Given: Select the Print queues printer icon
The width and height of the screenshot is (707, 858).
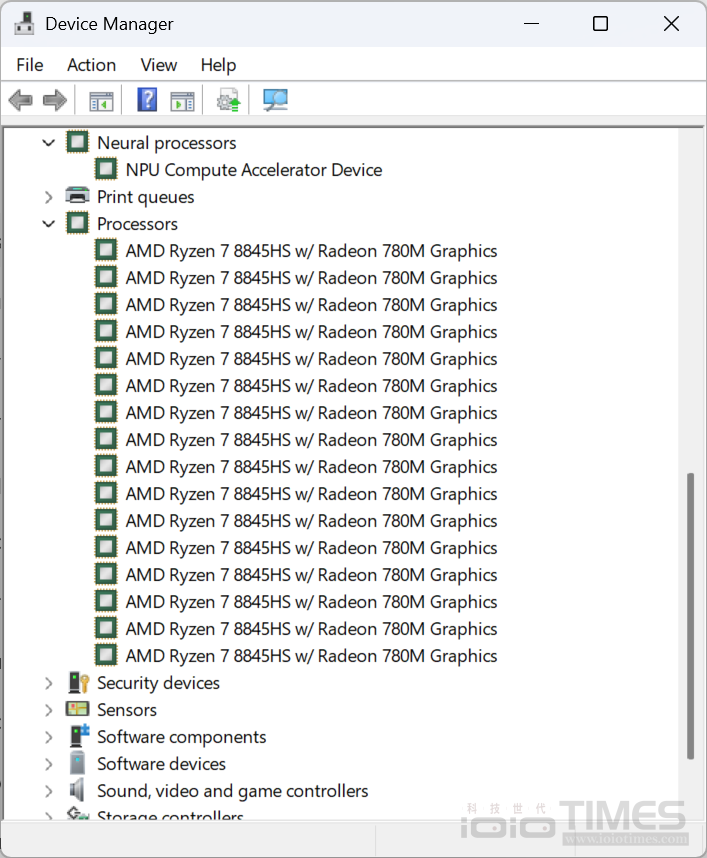Looking at the screenshot, I should pyautogui.click(x=77, y=197).
